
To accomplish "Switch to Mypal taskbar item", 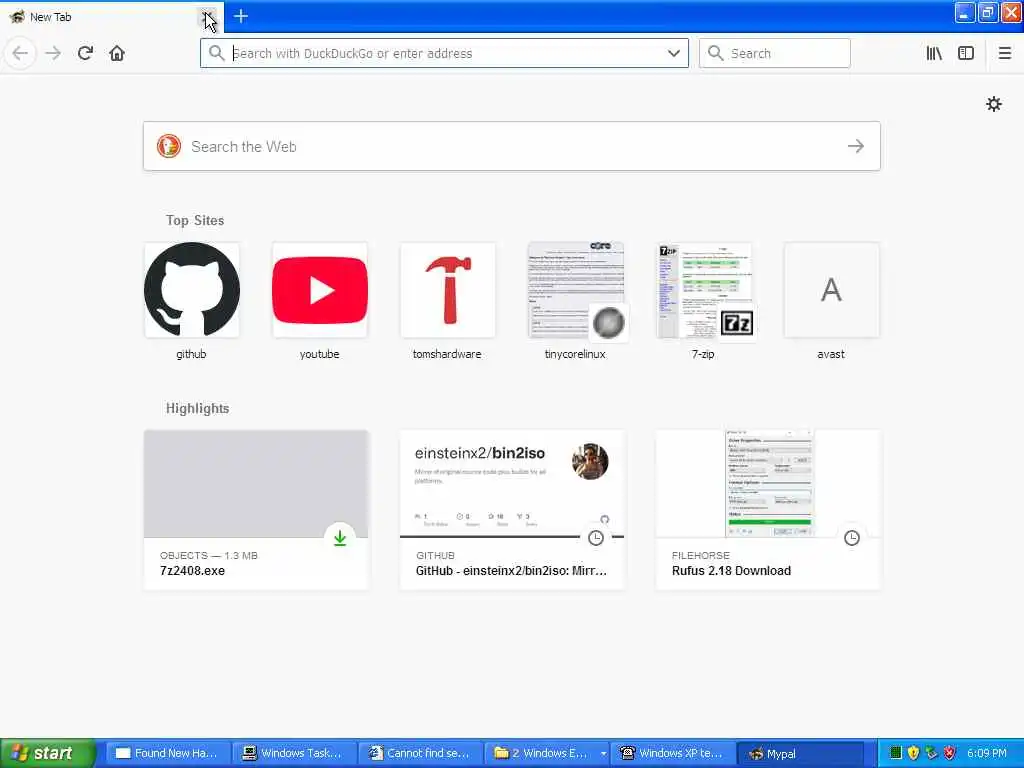I will (x=798, y=753).
